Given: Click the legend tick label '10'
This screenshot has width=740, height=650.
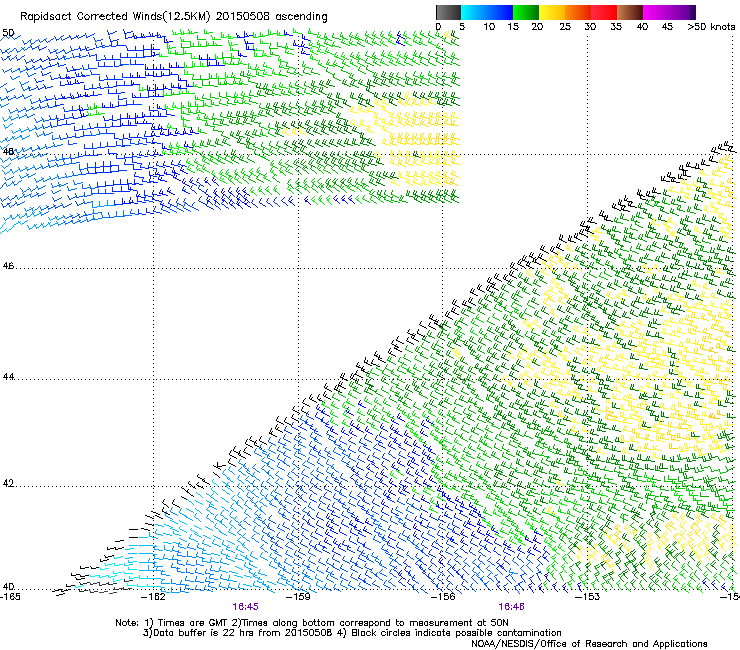Looking at the screenshot, I should 489,27.
